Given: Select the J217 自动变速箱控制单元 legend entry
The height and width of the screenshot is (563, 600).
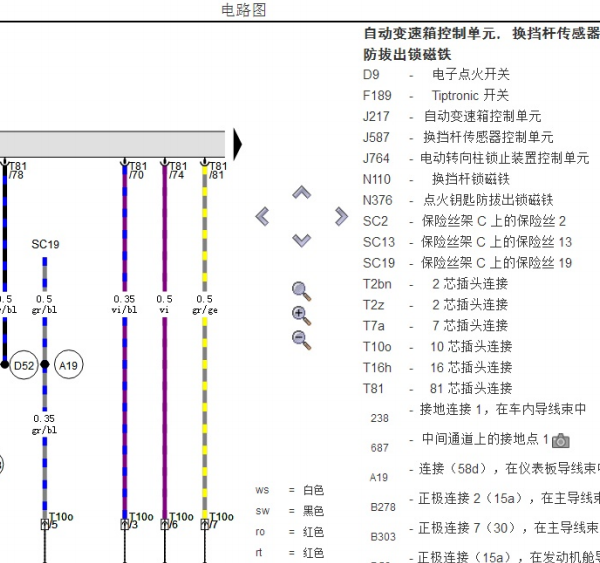Looking at the screenshot, I should (452, 116).
